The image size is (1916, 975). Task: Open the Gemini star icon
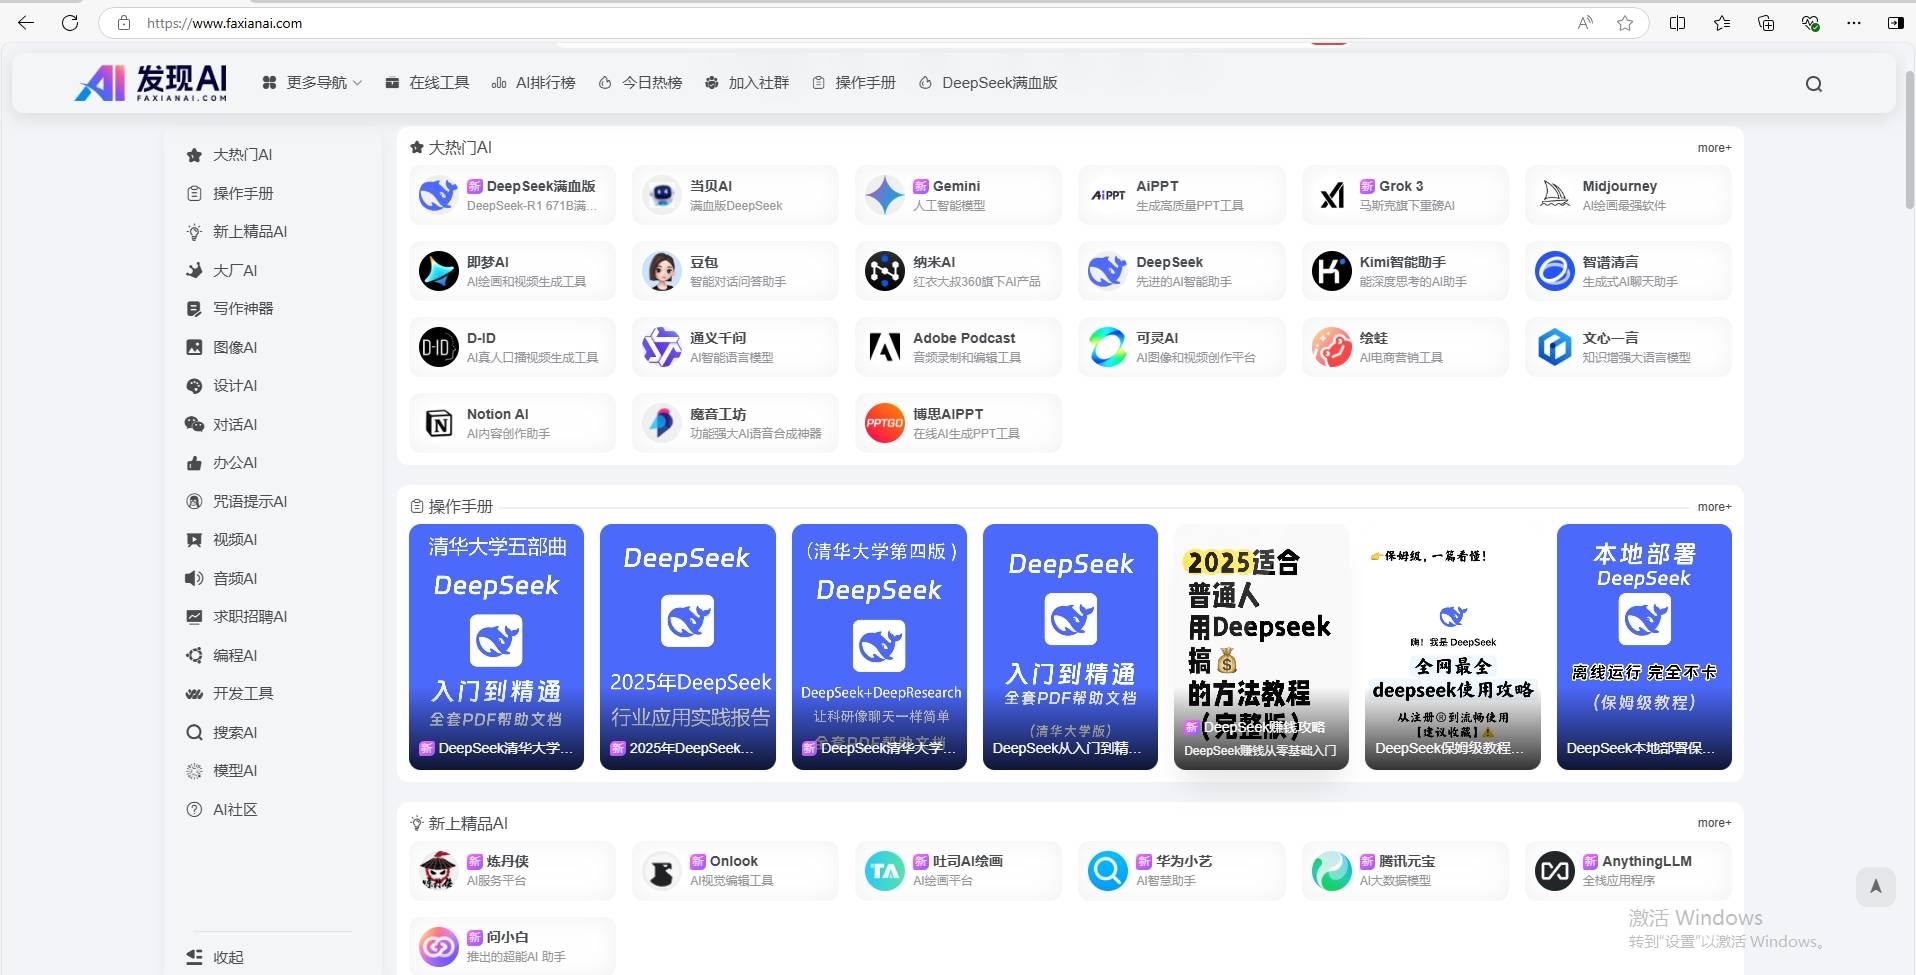(885, 195)
